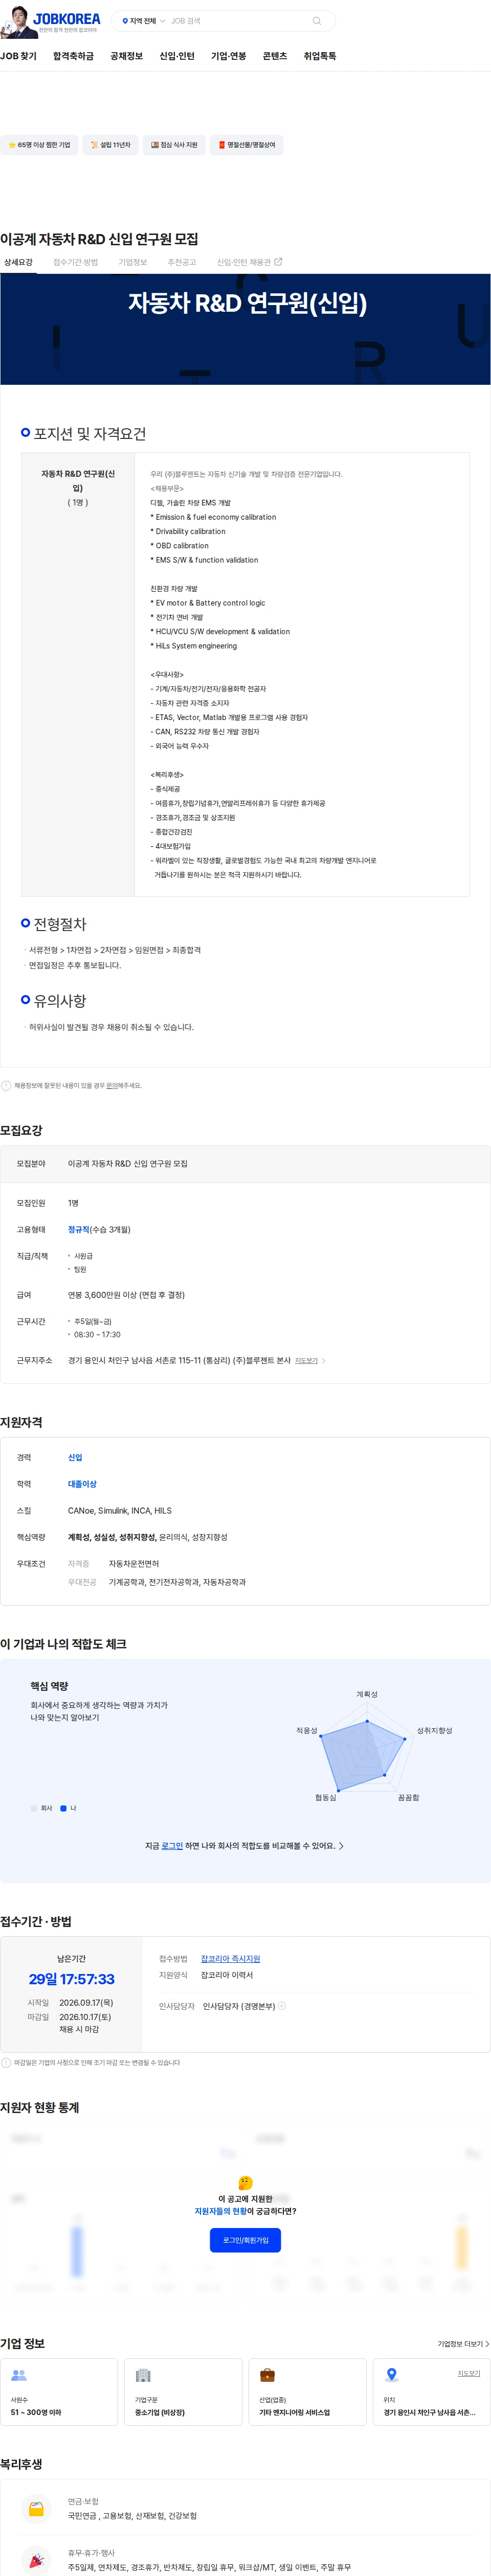Open the 잡코리아 즉시지원 link
The width and height of the screenshot is (491, 2576).
coord(230,1958)
